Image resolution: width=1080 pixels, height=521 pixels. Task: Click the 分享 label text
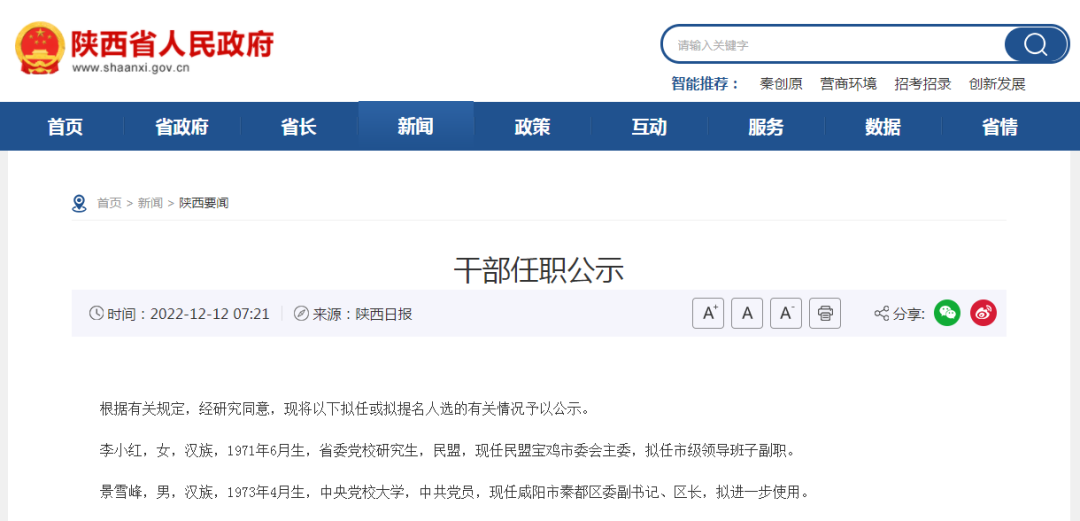click(x=908, y=314)
